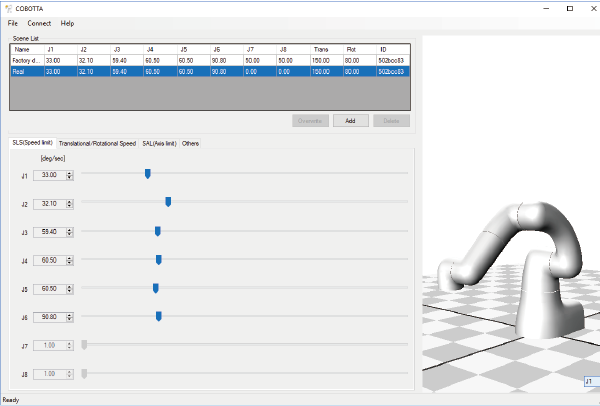Switch to SAL(Axis limit) tab

(x=158, y=143)
